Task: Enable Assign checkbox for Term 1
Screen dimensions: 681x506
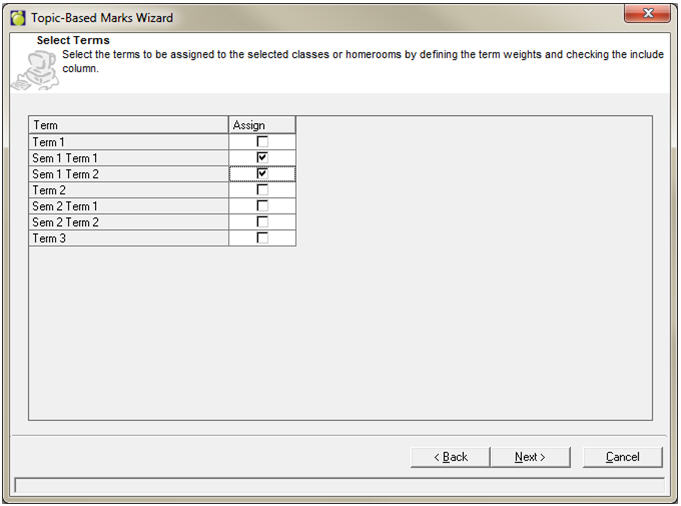Action: click(x=262, y=142)
